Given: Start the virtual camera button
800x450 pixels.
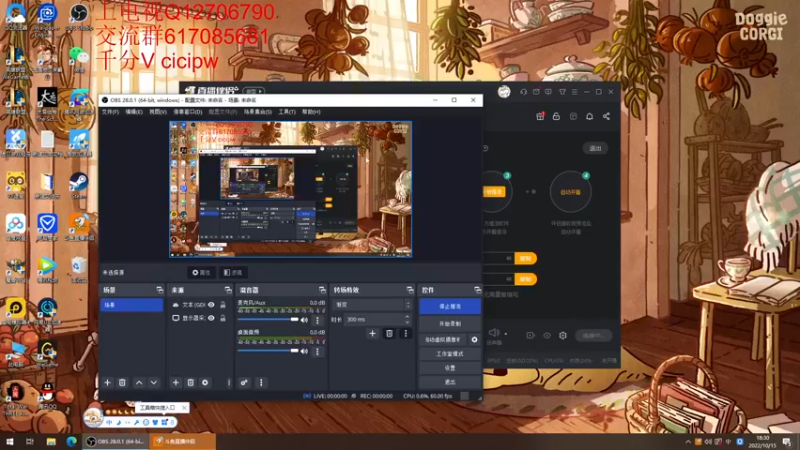Looking at the screenshot, I should pyautogui.click(x=443, y=339).
